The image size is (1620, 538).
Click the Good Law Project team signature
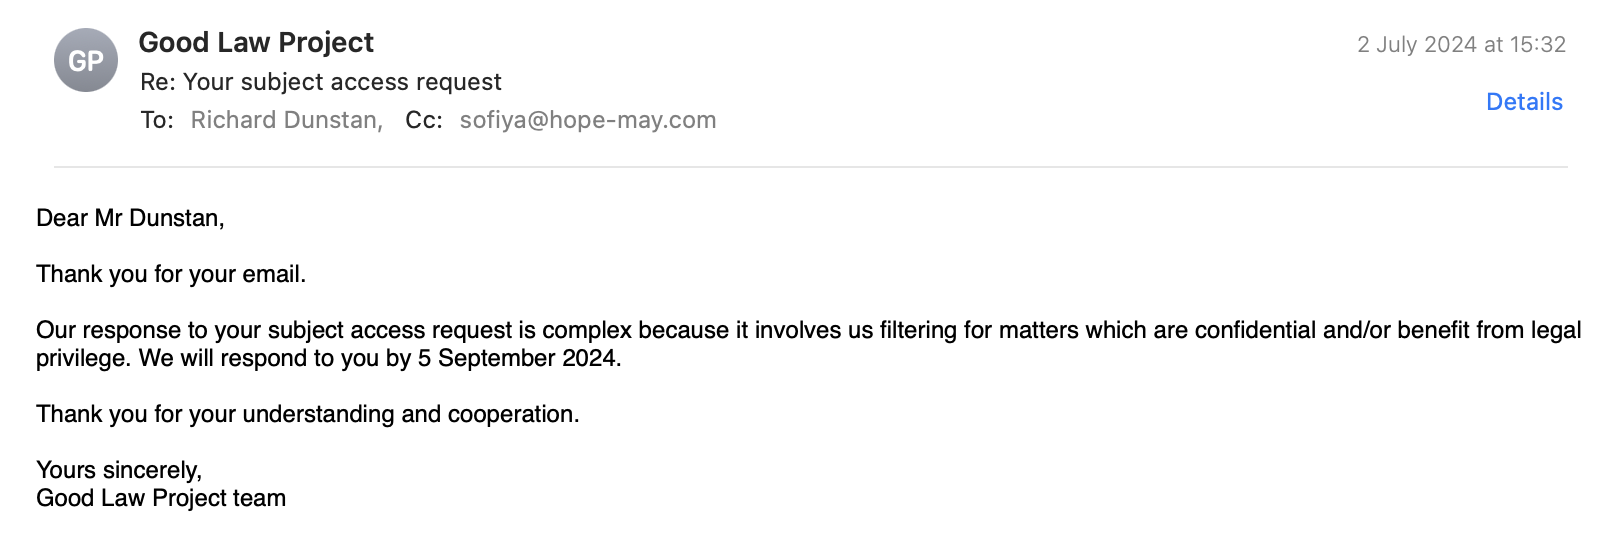point(161,498)
